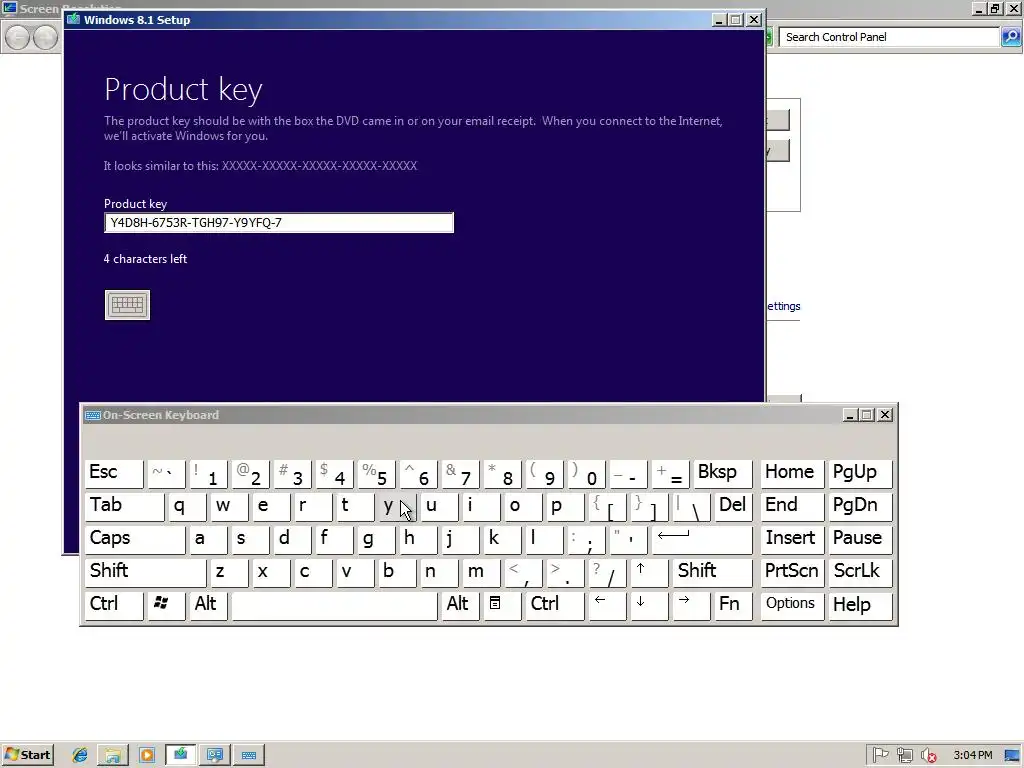Click the taskbar clock showing 3:04 PM

[x=972, y=756]
